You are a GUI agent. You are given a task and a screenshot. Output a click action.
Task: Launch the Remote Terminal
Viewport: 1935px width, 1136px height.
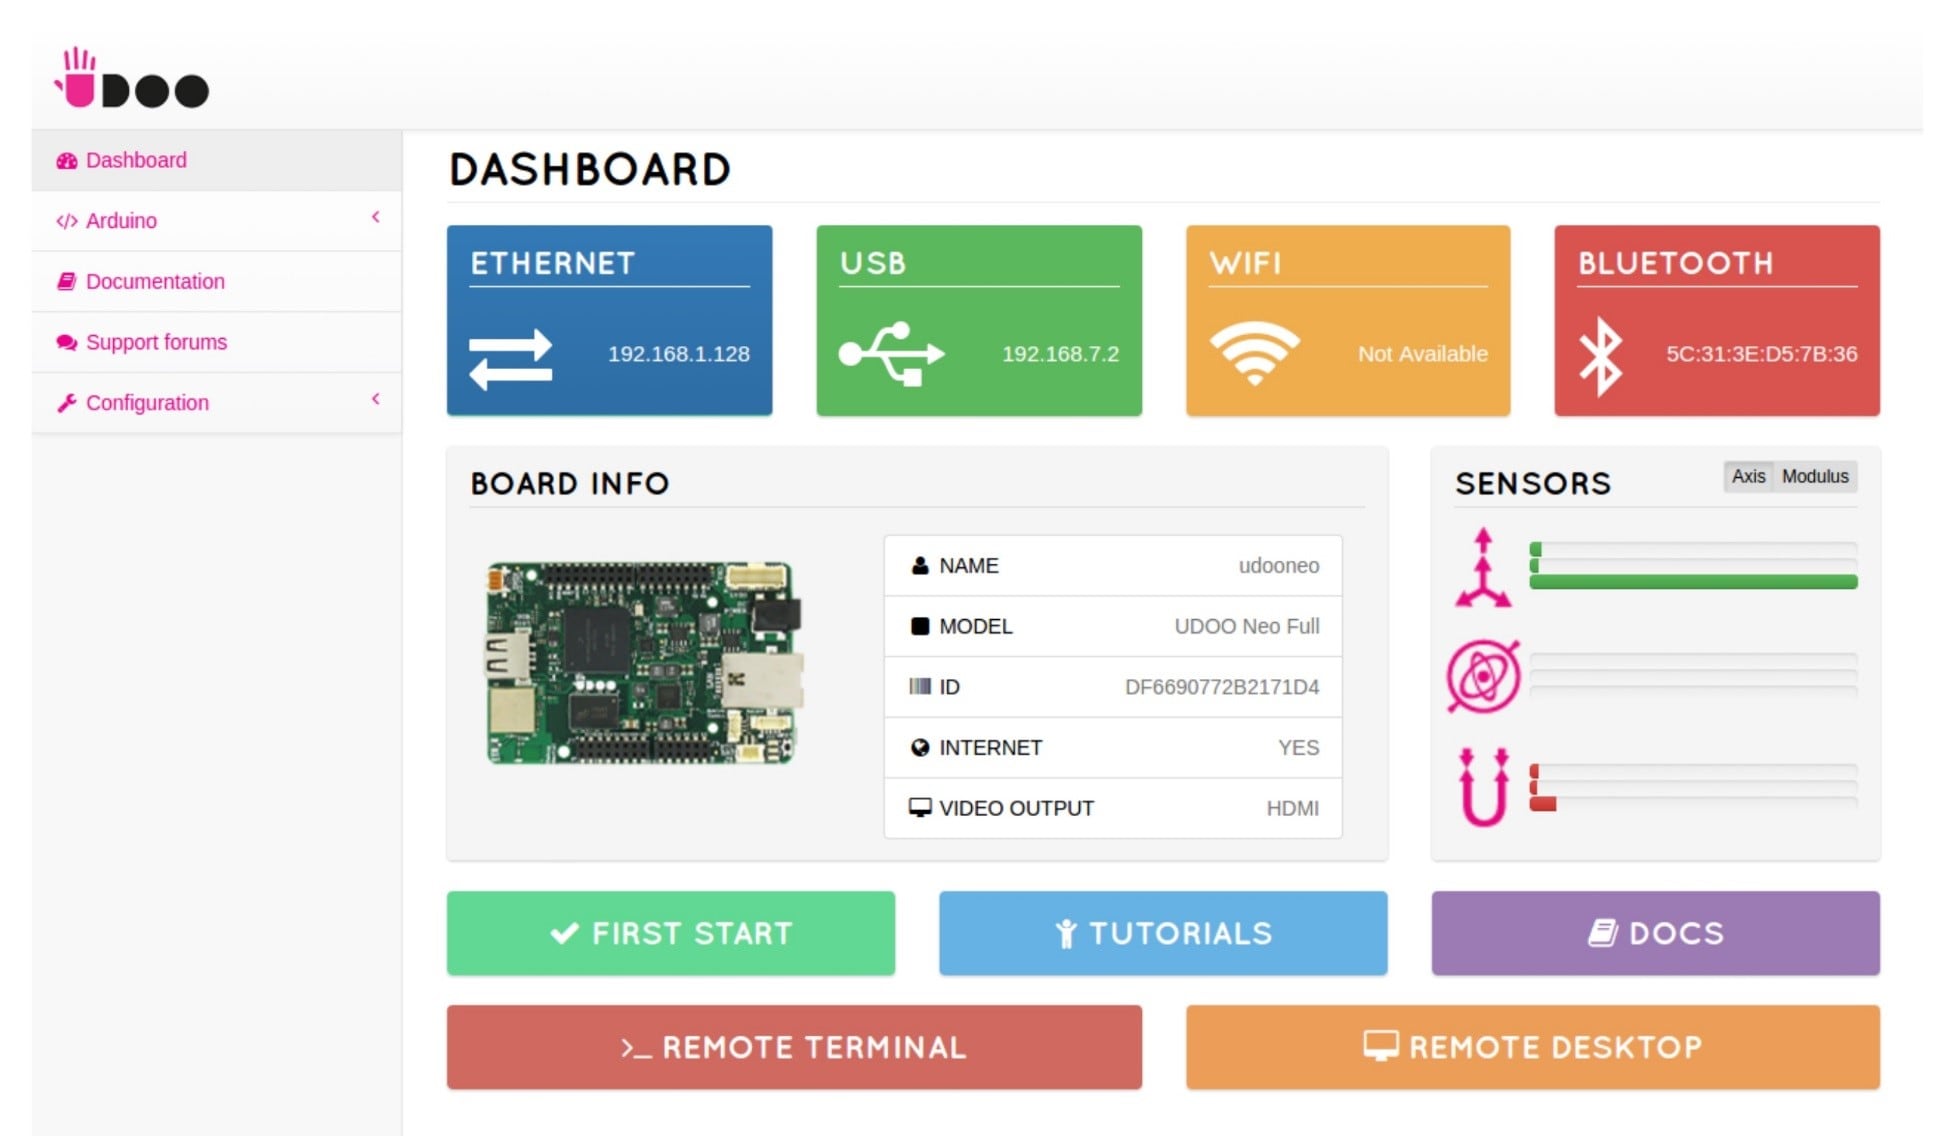click(x=793, y=1047)
